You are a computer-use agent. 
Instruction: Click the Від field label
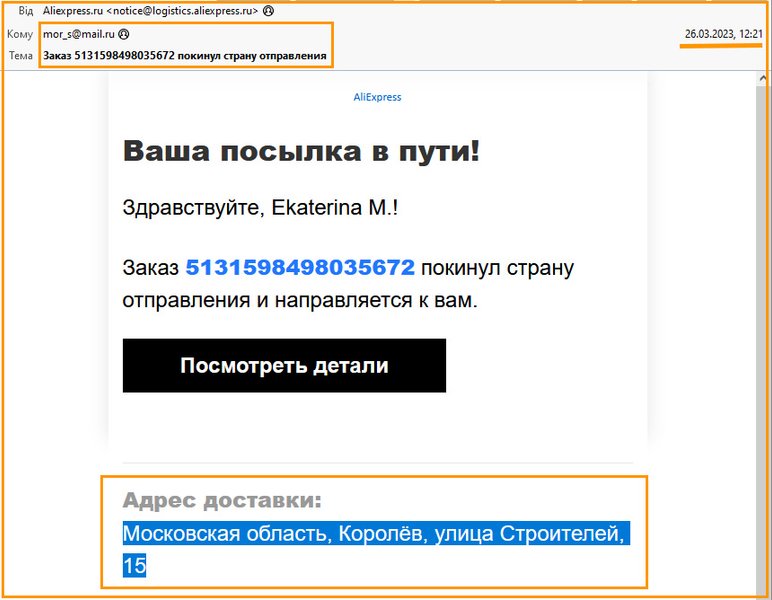coord(26,11)
